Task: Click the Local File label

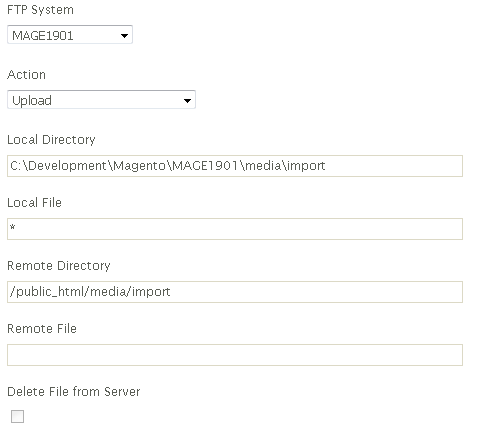Action: (34, 203)
